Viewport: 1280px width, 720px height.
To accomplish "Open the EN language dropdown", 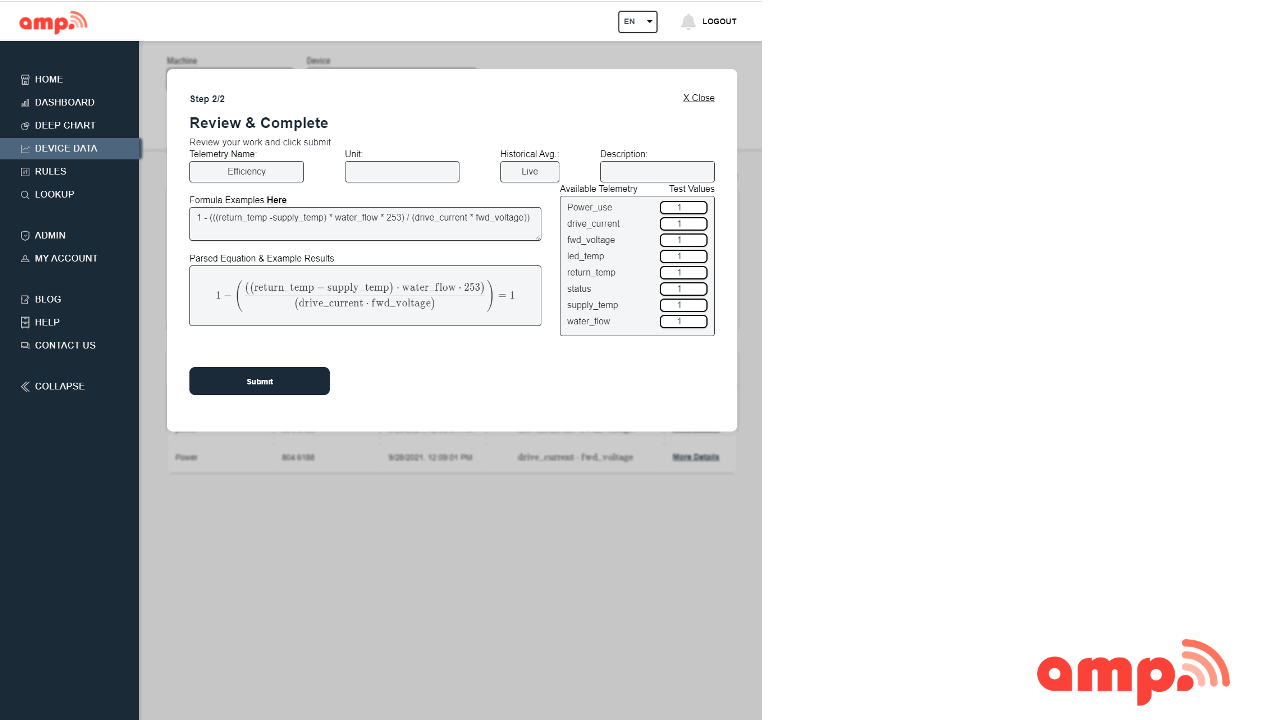I will click(x=638, y=22).
